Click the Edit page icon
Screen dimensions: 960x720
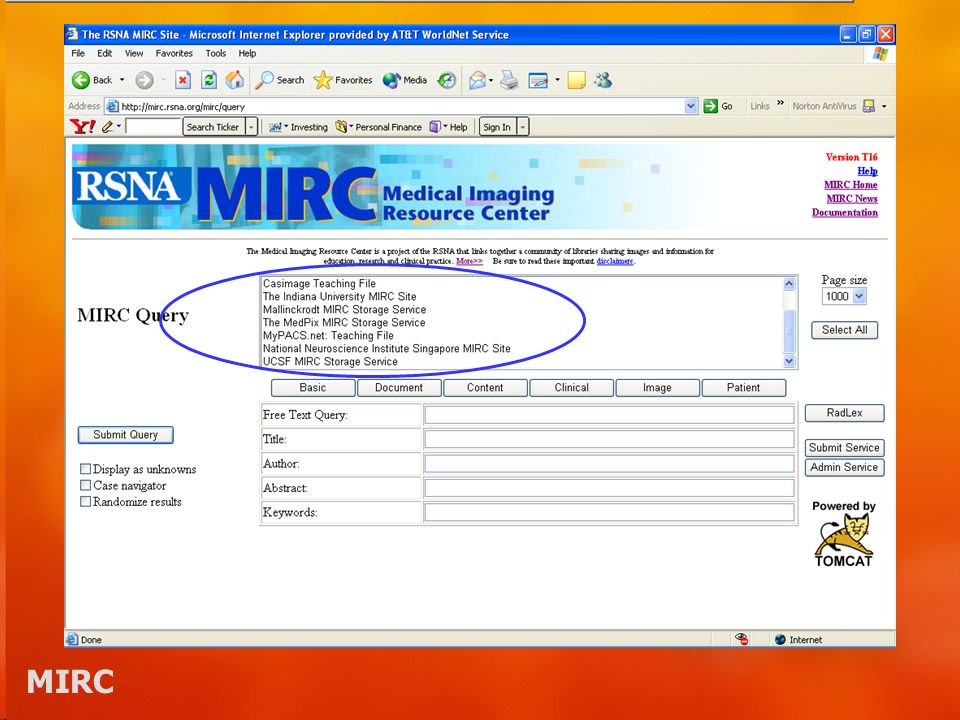coord(538,80)
